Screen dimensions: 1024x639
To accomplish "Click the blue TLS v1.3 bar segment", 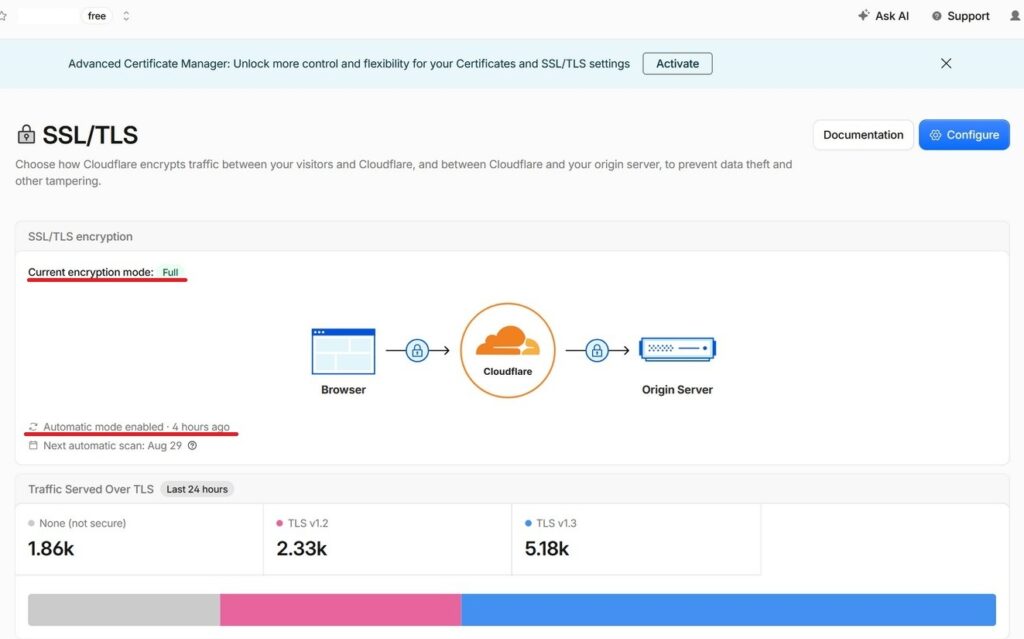I will pyautogui.click(x=728, y=610).
